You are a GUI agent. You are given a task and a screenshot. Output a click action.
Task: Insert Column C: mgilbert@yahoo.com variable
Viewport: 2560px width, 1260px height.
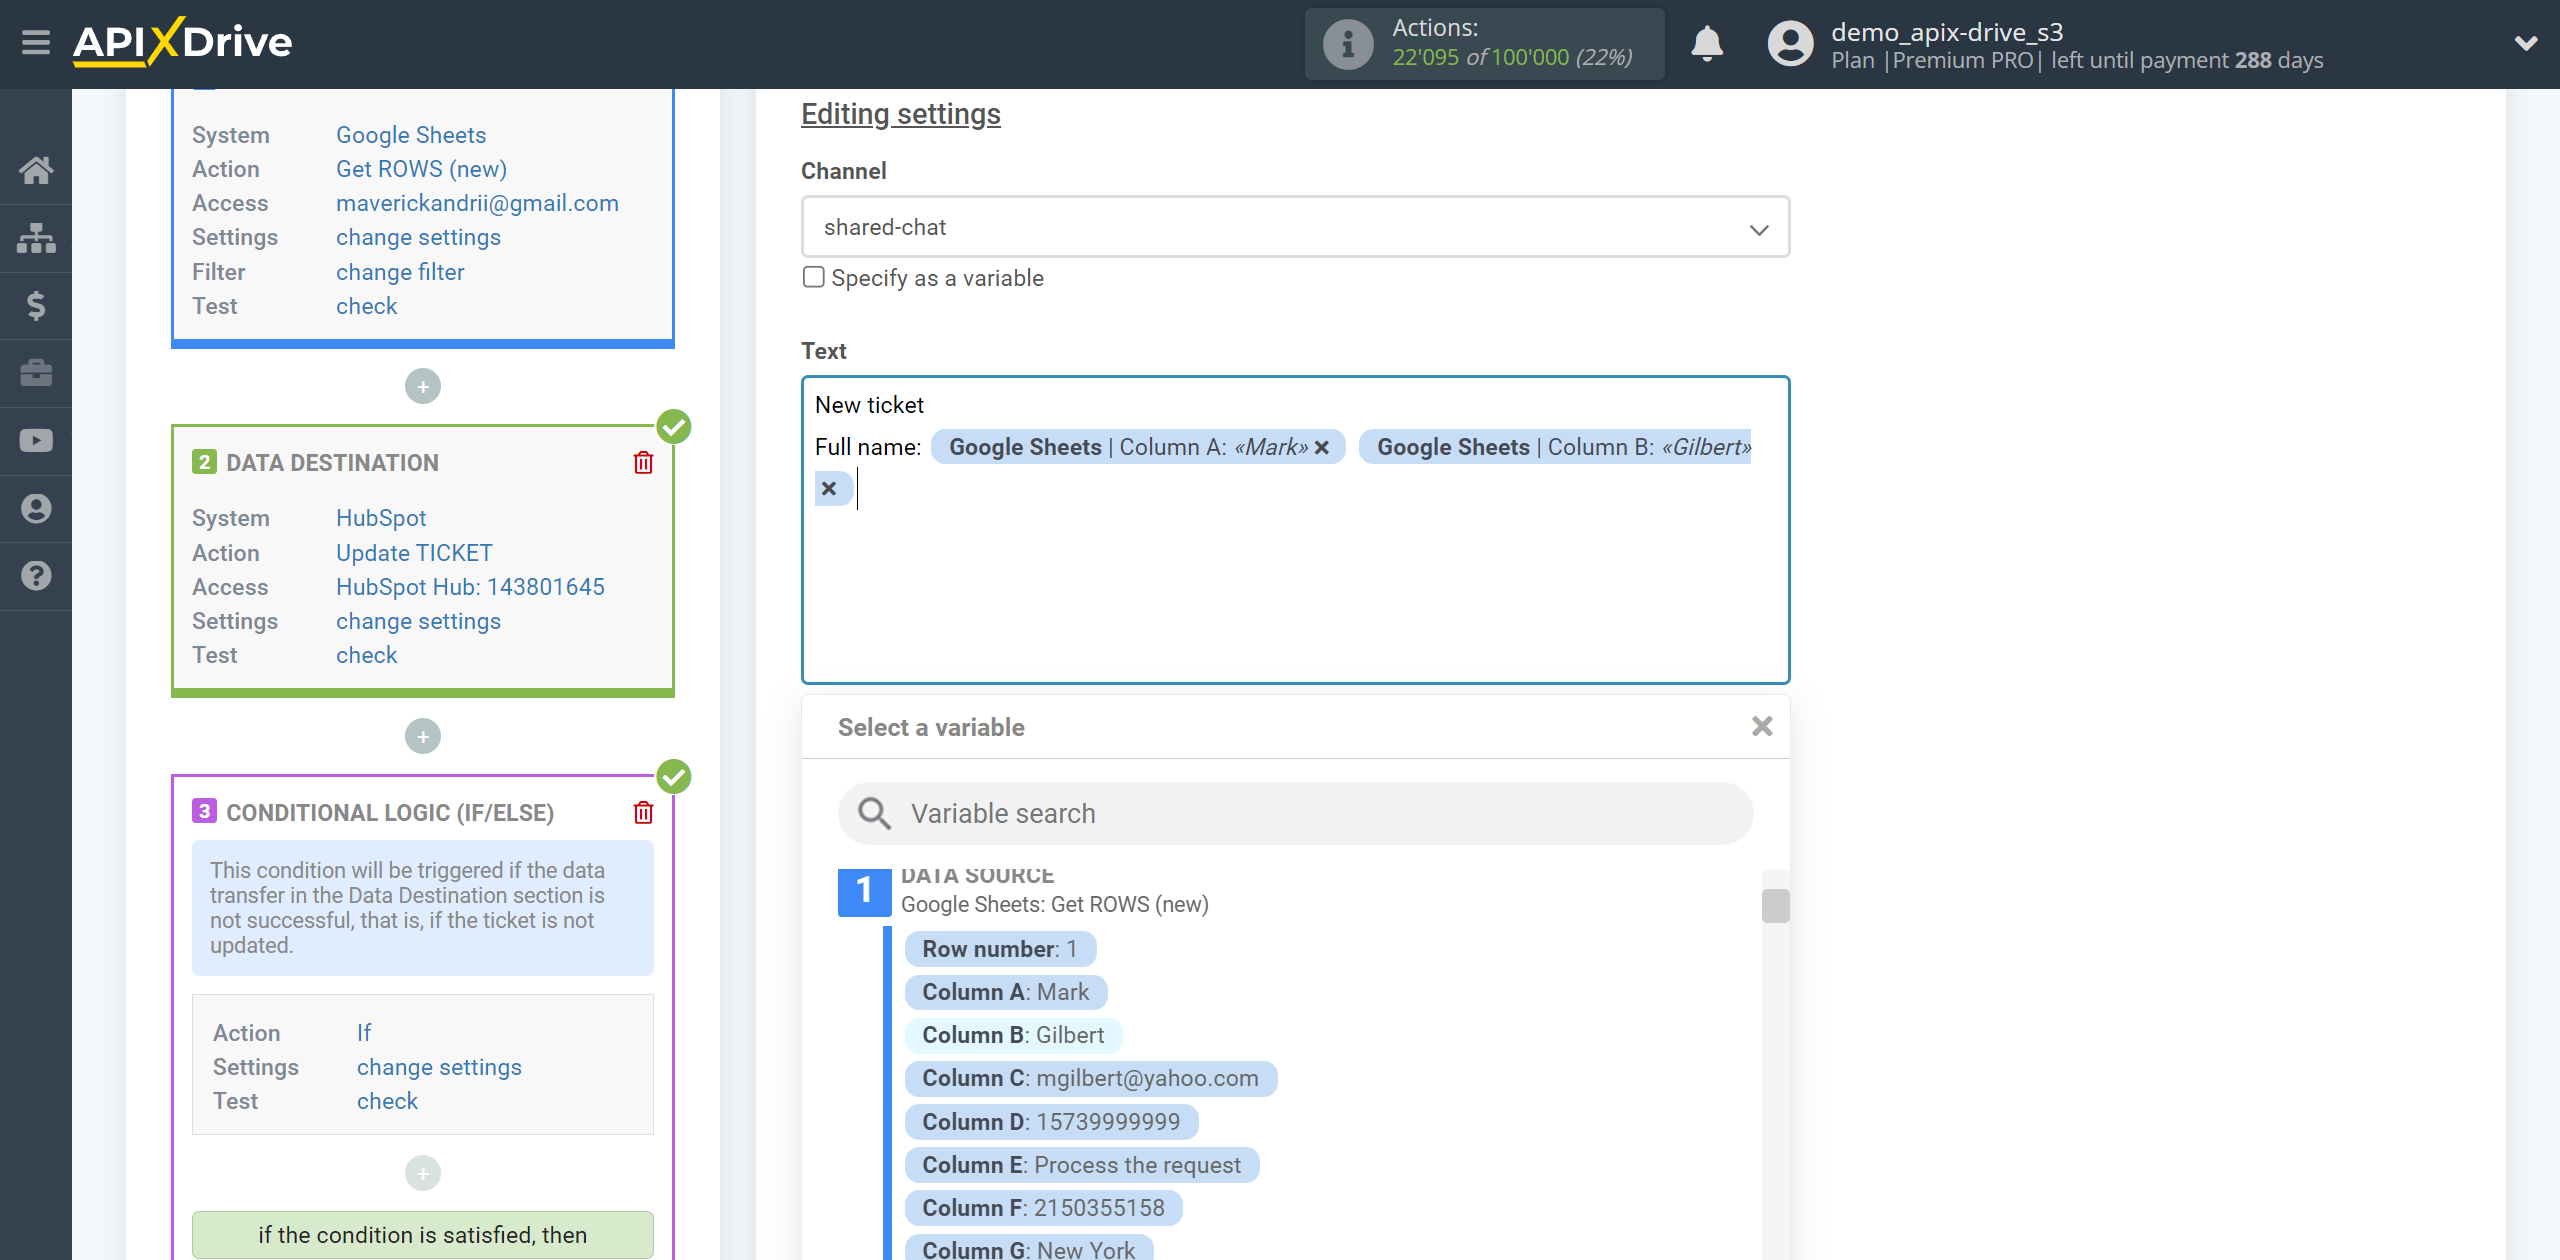click(1090, 1078)
